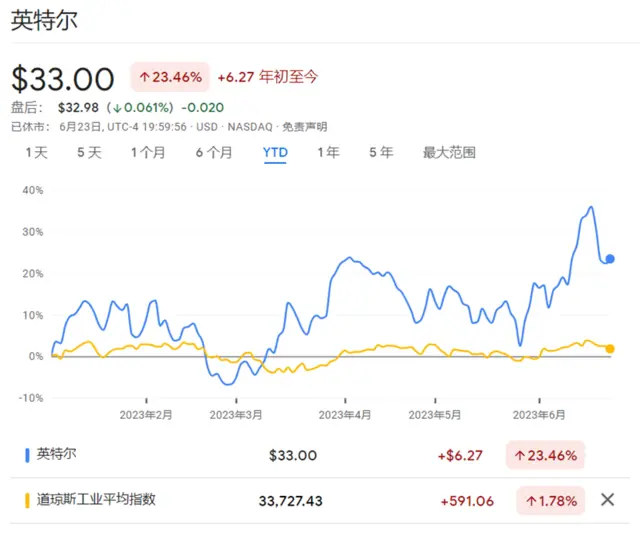Click the 2023年3月 axis label

(236, 415)
